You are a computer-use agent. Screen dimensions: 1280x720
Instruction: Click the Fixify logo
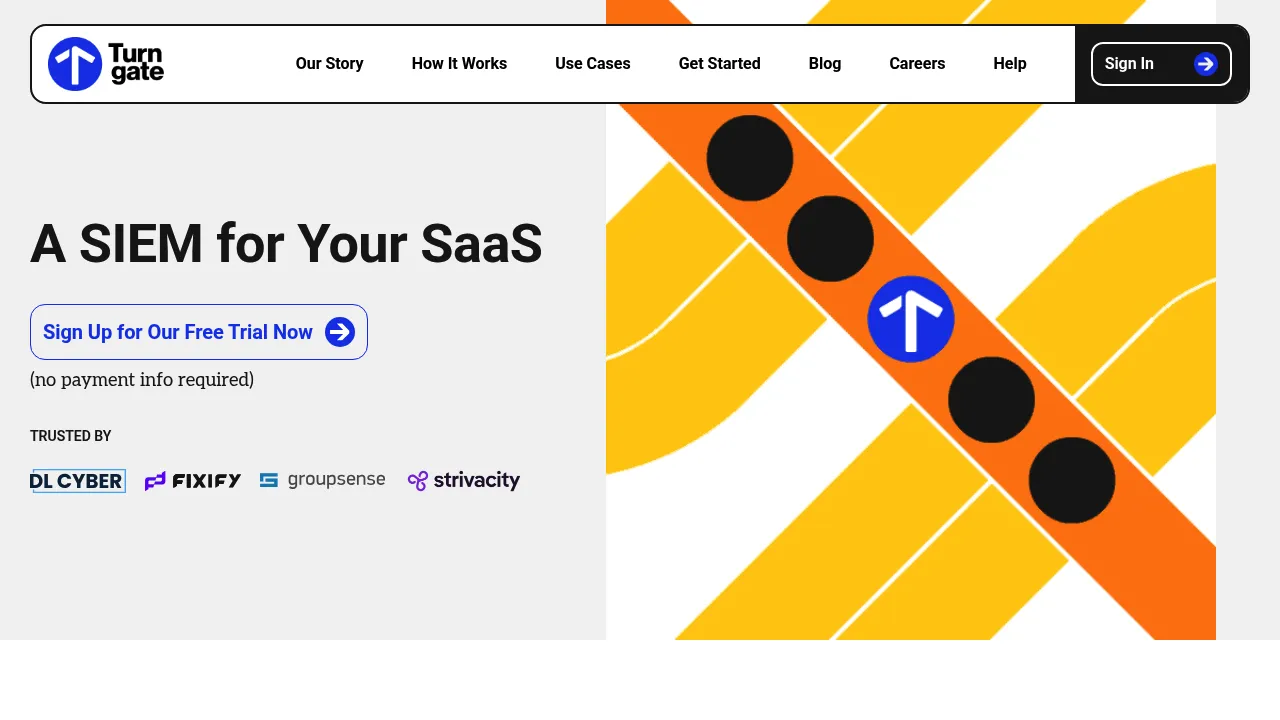[x=193, y=481]
